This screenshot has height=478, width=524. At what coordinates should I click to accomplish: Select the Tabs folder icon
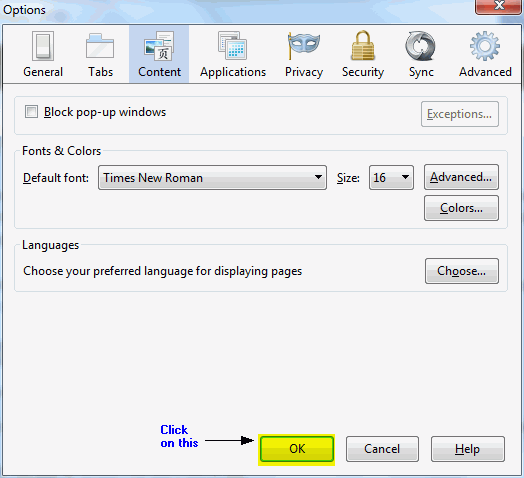pos(100,46)
